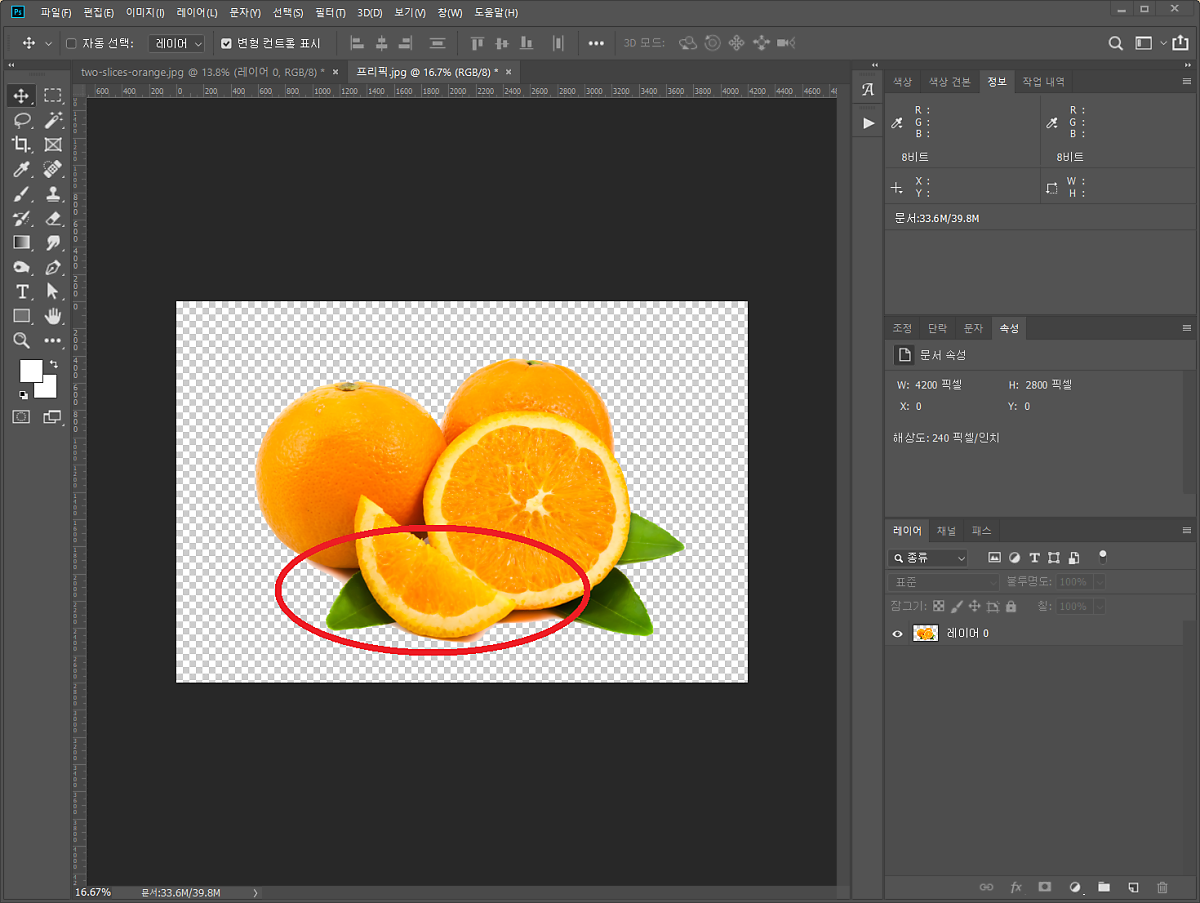The width and height of the screenshot is (1200, 903).
Task: Click the create new layer icon
Action: coord(1133,887)
